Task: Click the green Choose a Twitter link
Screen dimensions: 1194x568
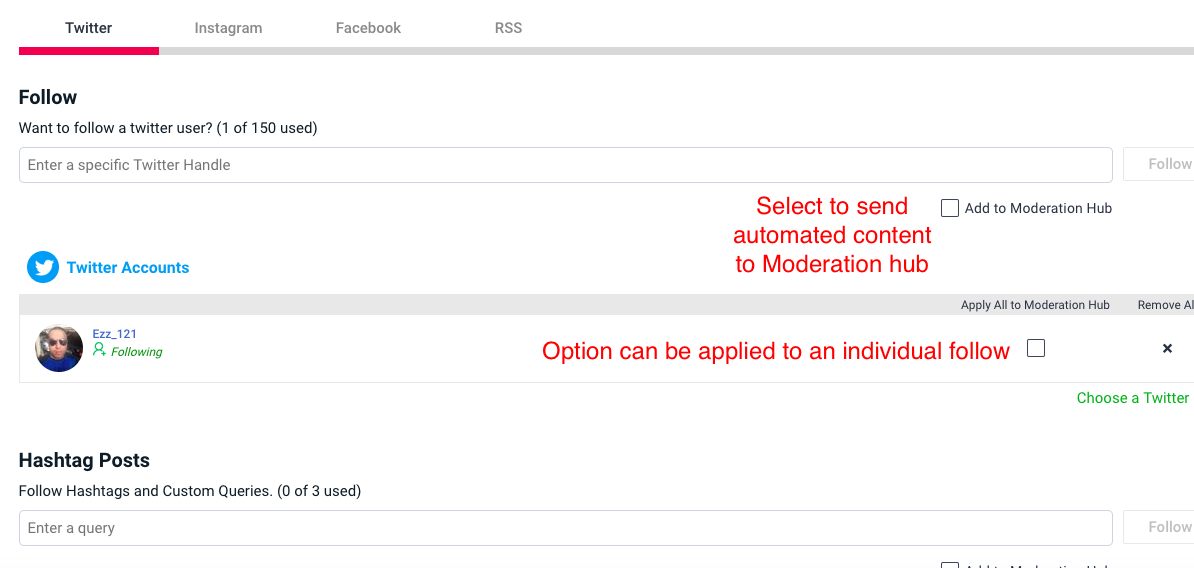Action: (1135, 397)
